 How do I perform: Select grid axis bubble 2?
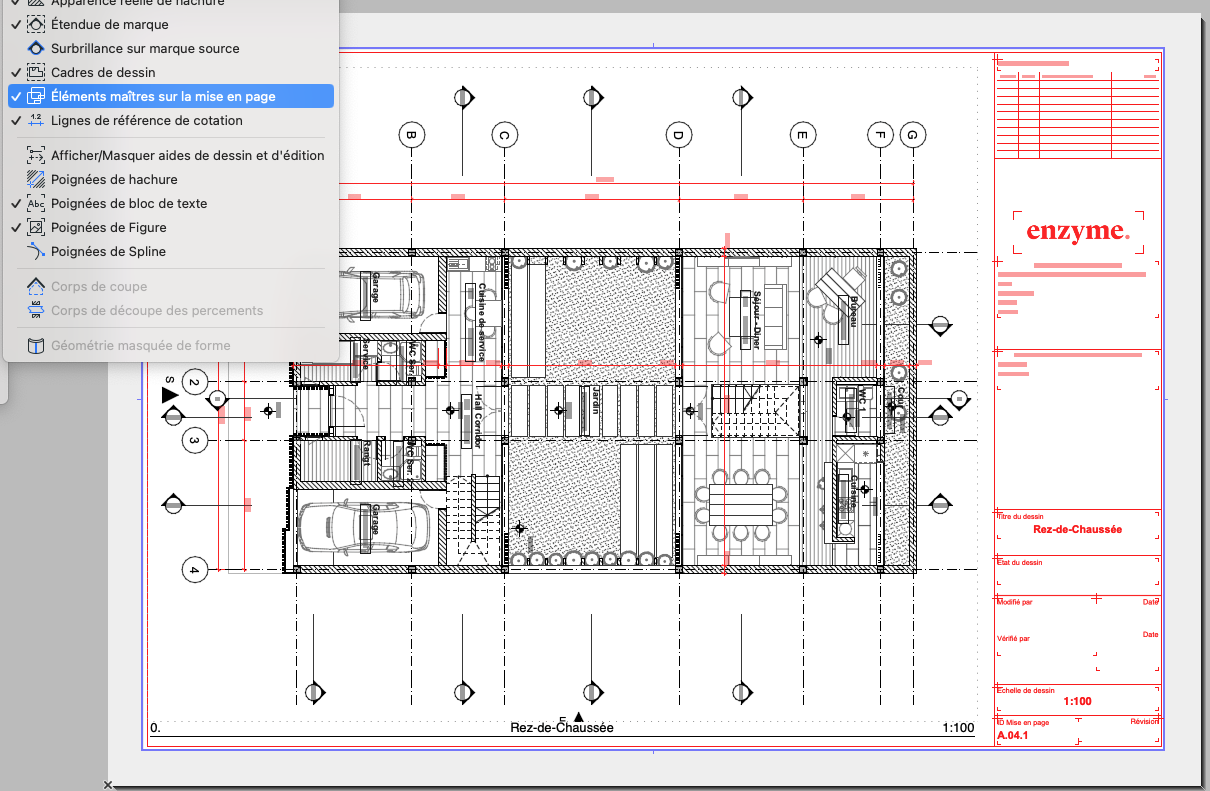pos(195,382)
